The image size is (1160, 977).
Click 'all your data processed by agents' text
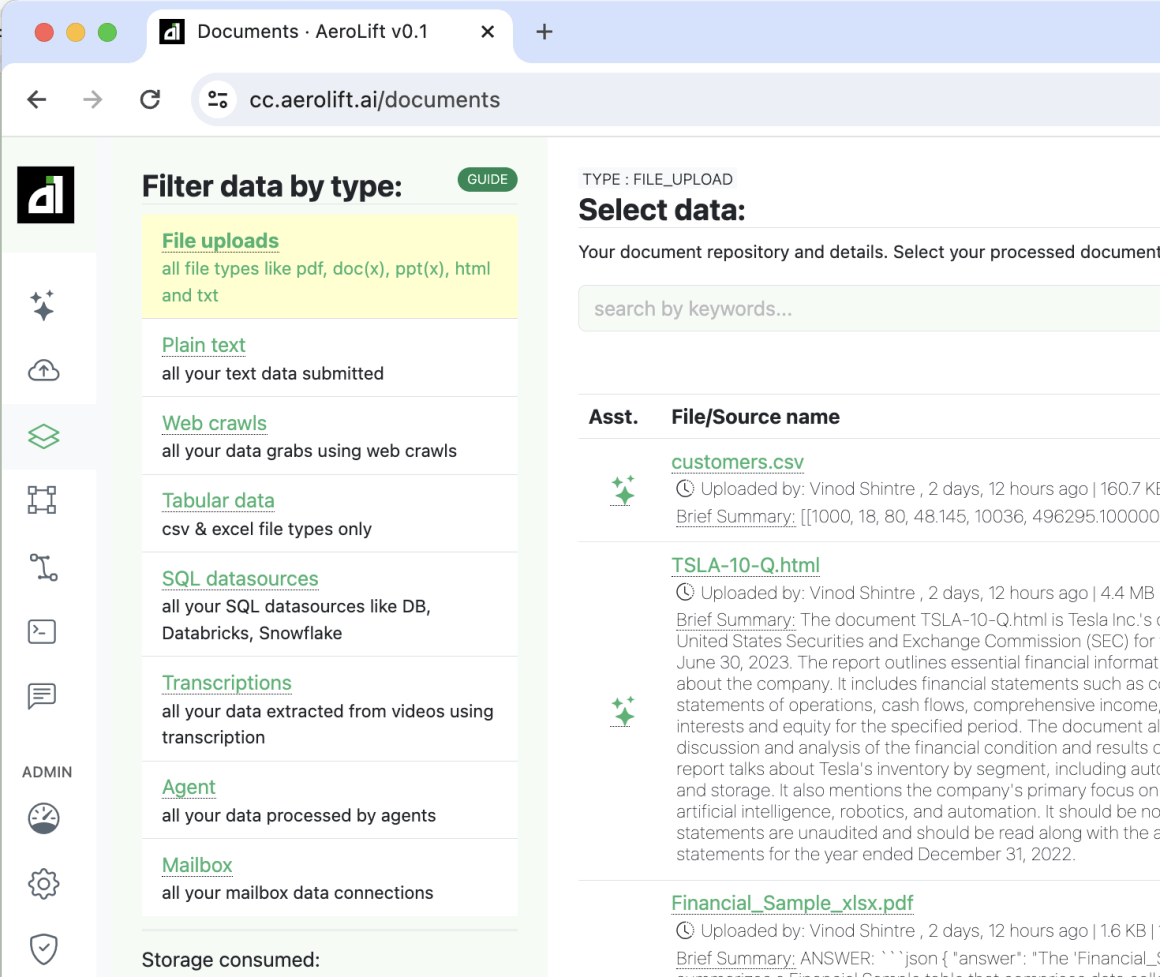pyautogui.click(x=299, y=816)
